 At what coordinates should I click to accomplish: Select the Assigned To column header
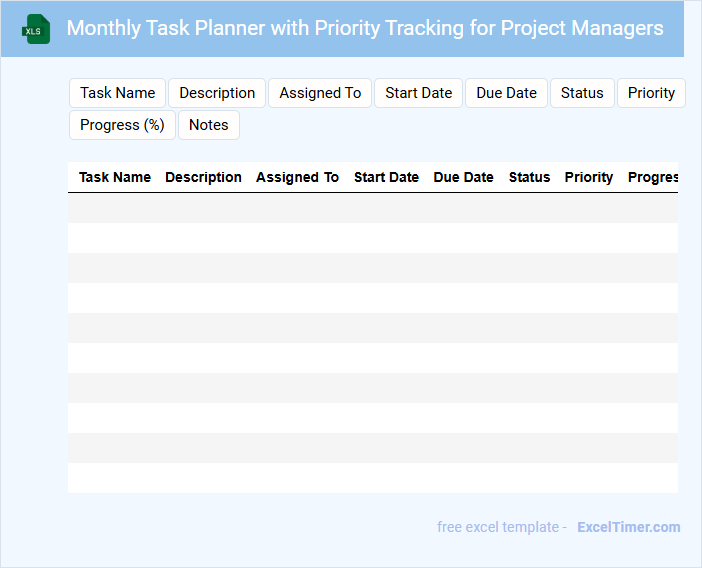[x=297, y=177]
